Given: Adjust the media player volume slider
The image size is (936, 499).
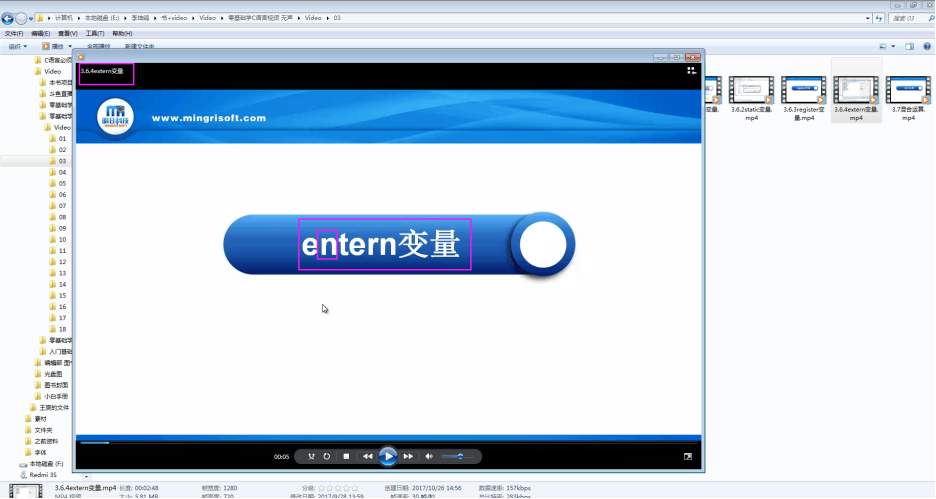Looking at the screenshot, I should (457, 457).
